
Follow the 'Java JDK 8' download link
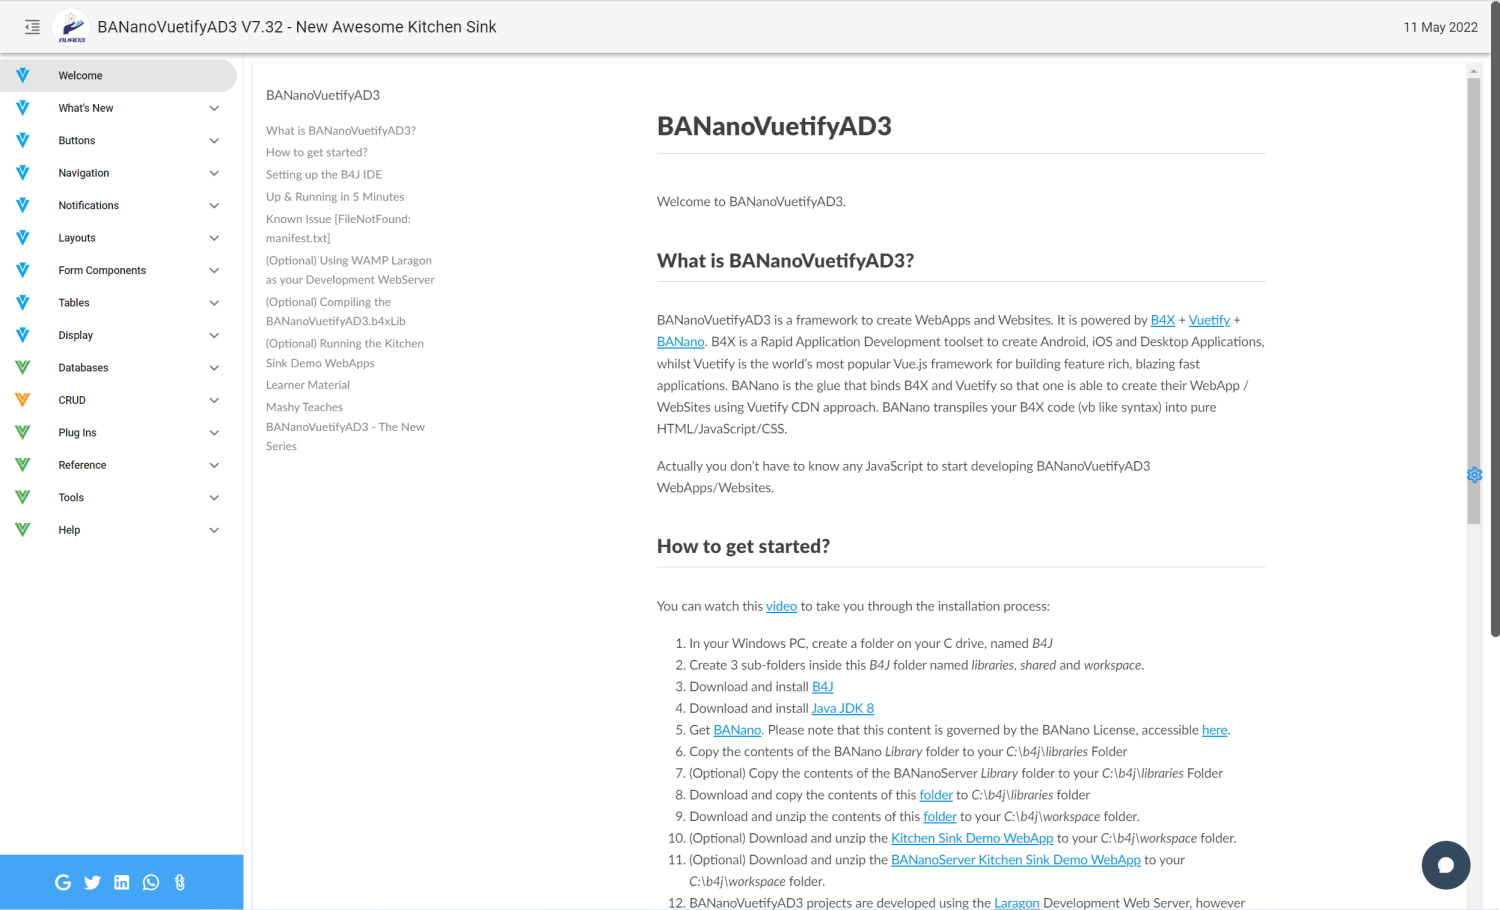842,708
